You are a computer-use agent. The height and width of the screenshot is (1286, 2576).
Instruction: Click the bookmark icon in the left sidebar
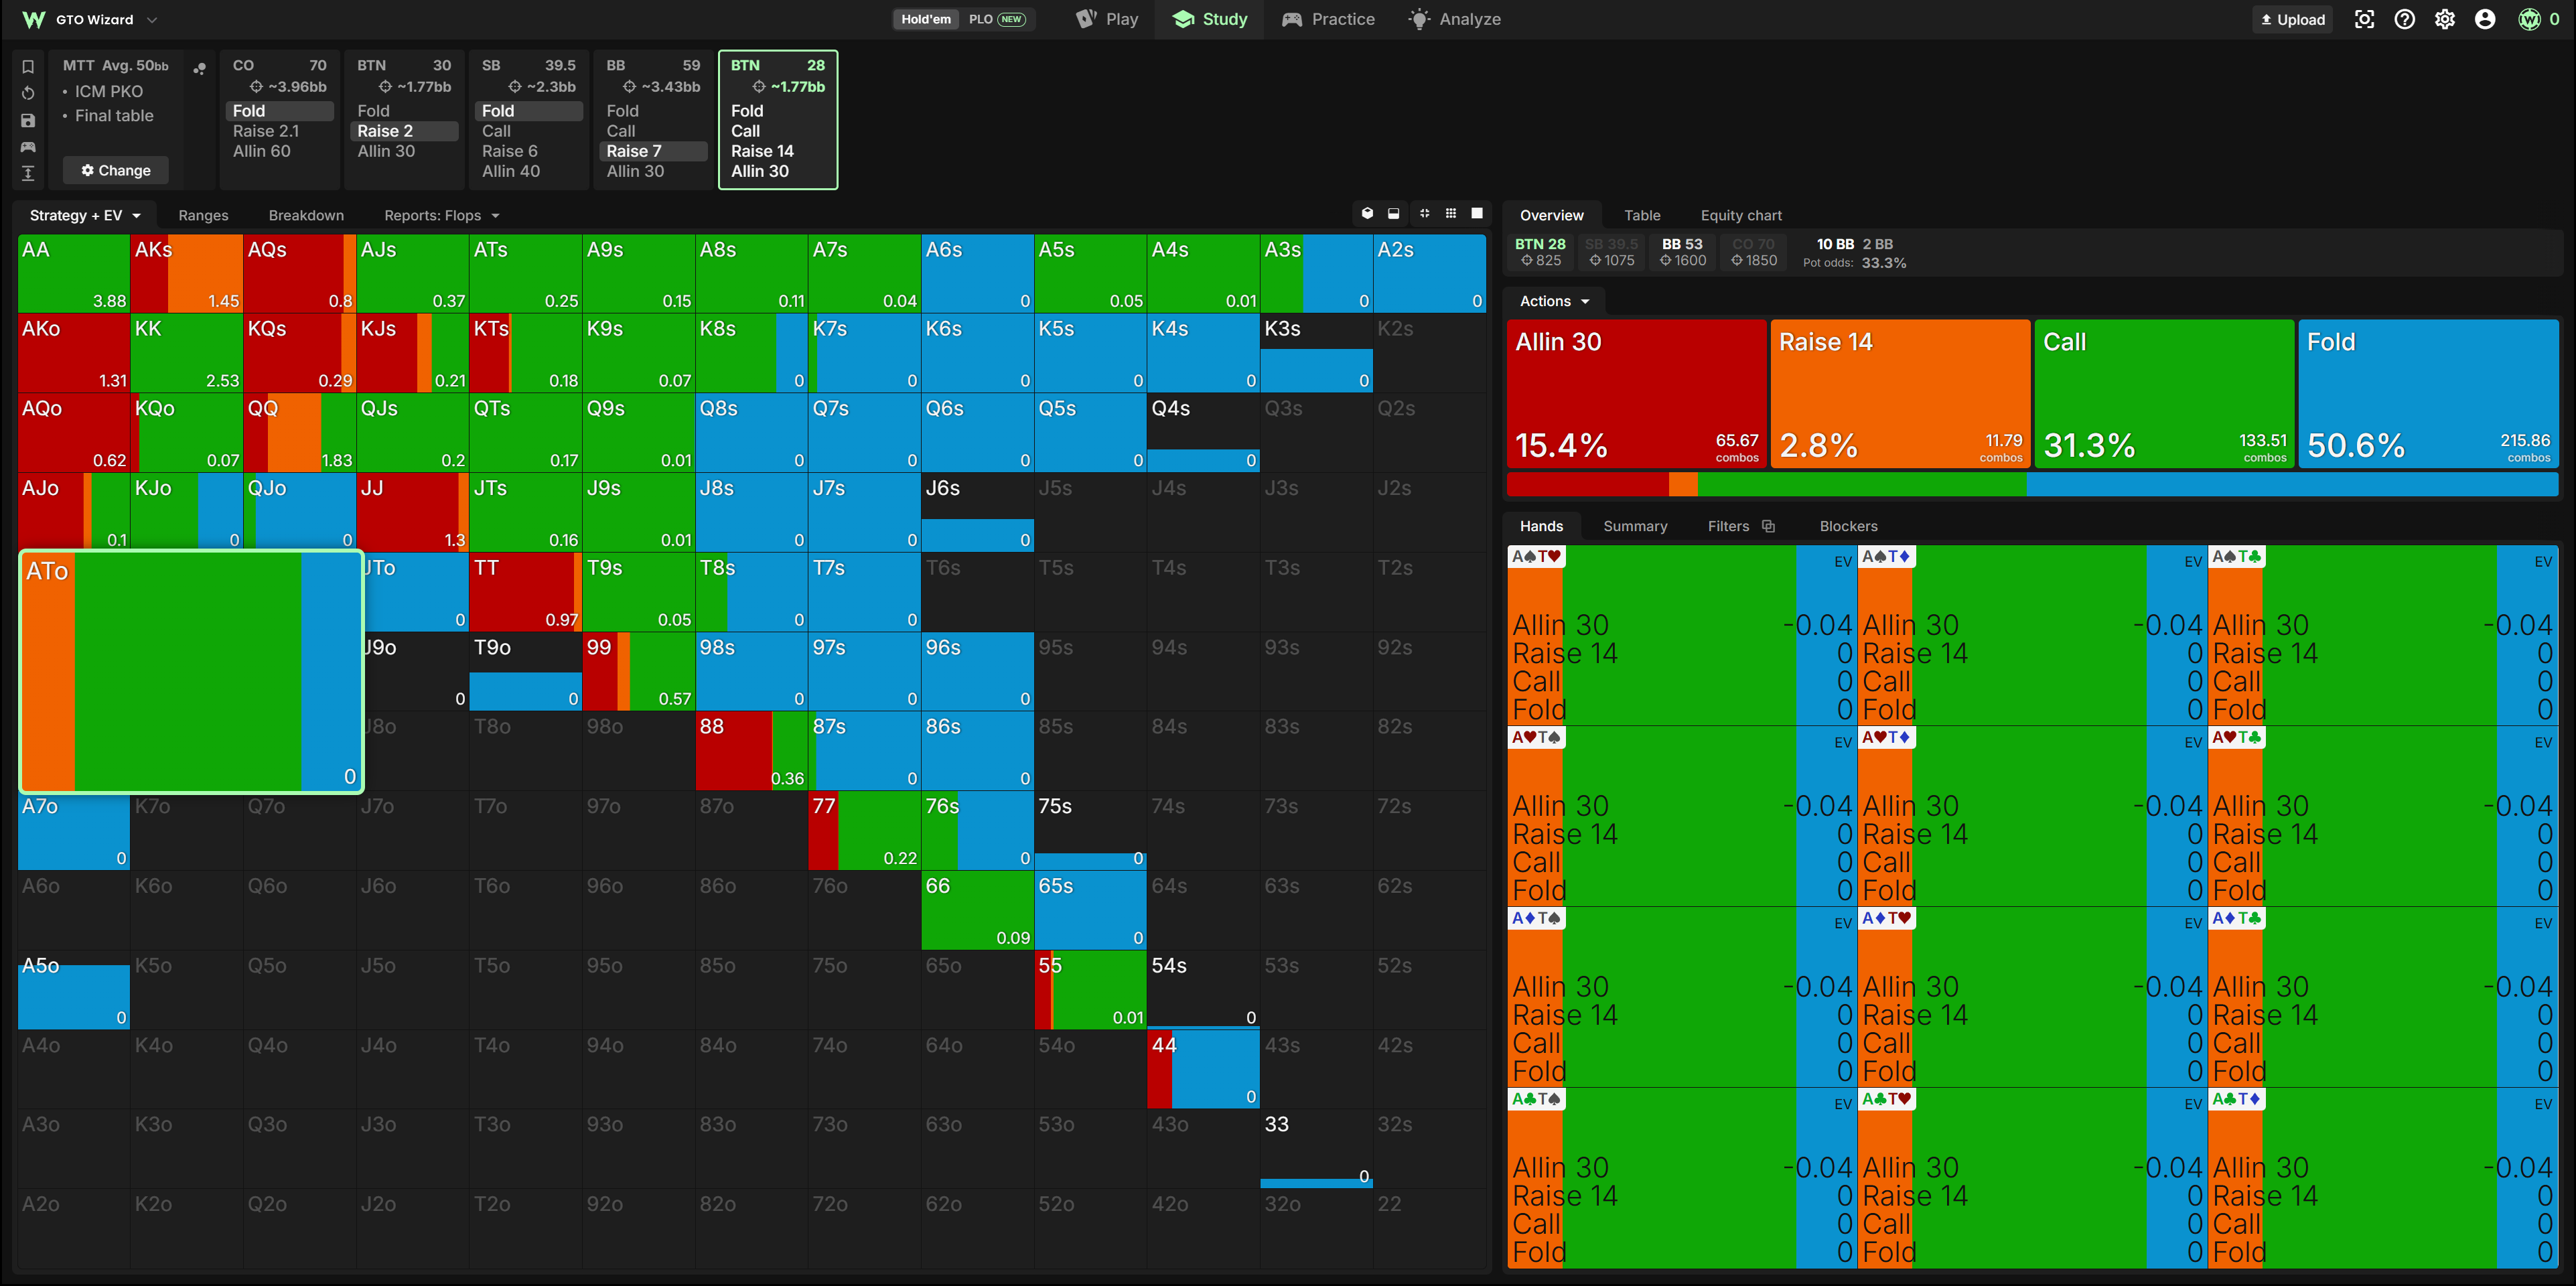[28, 67]
